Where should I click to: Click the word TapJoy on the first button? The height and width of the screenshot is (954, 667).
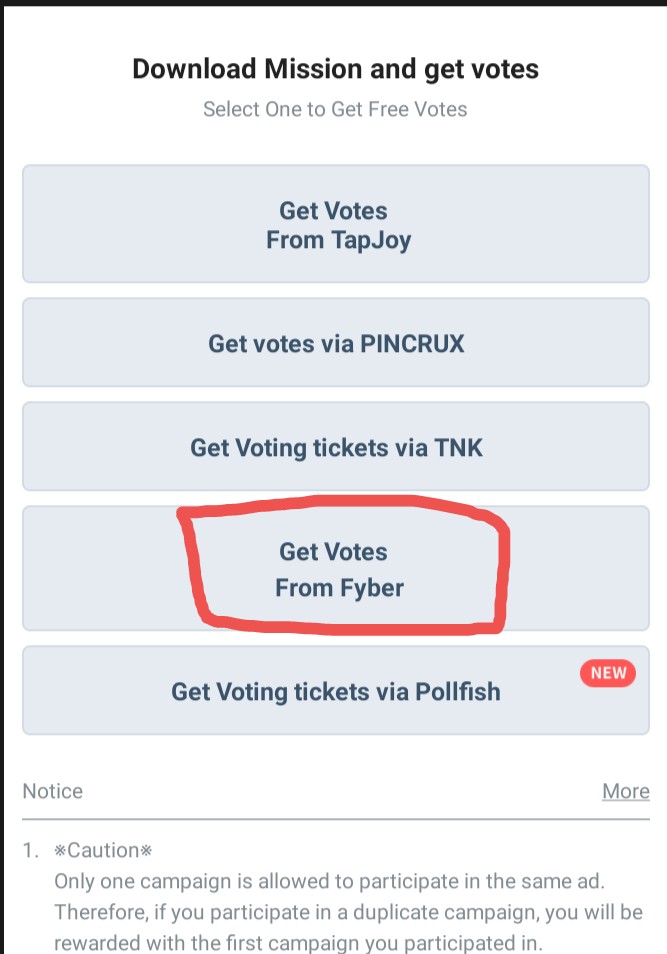click(370, 241)
